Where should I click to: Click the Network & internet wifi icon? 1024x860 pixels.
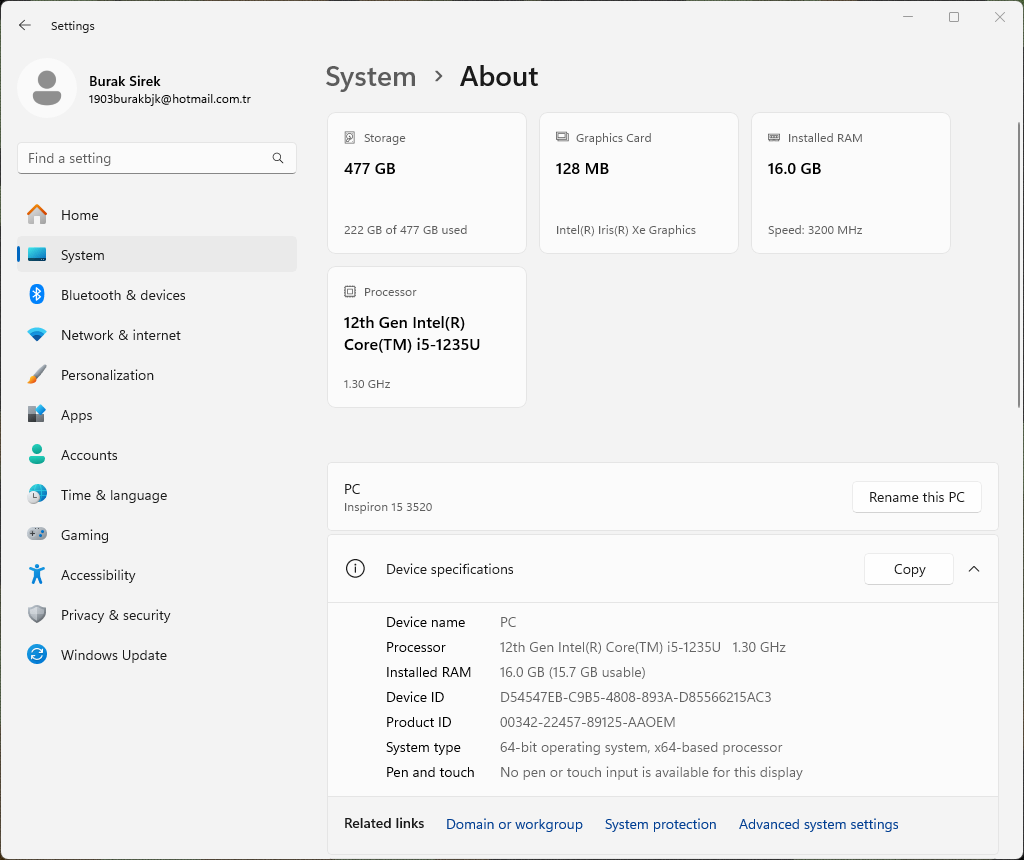[37, 335]
